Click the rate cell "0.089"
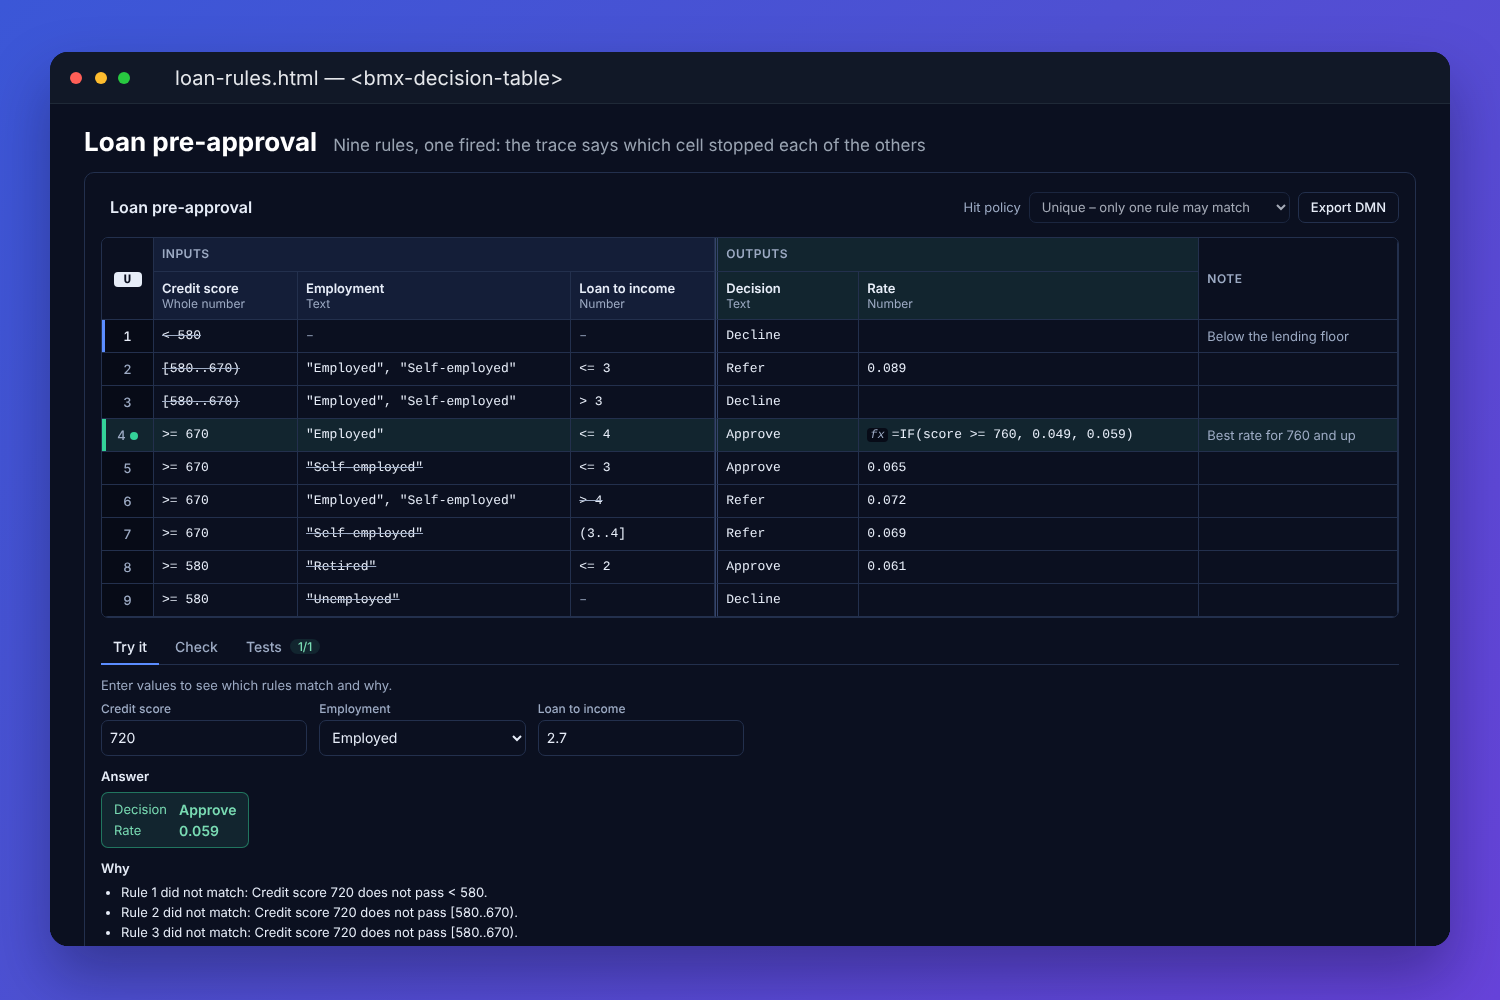This screenshot has height=1000, width=1500. point(1028,369)
